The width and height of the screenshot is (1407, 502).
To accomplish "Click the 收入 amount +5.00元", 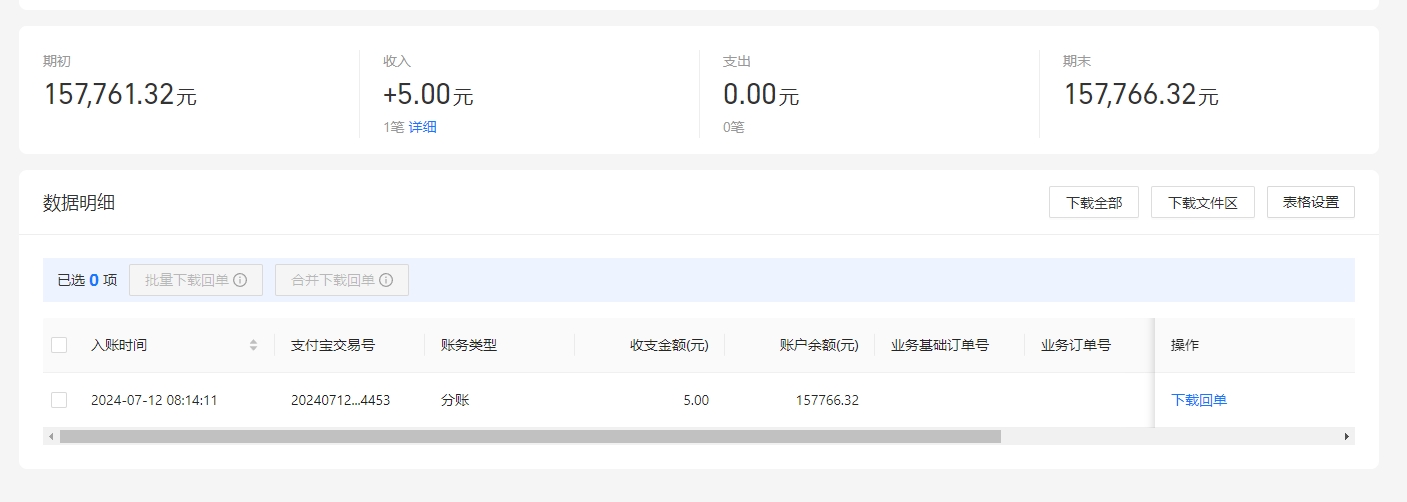I will click(428, 95).
